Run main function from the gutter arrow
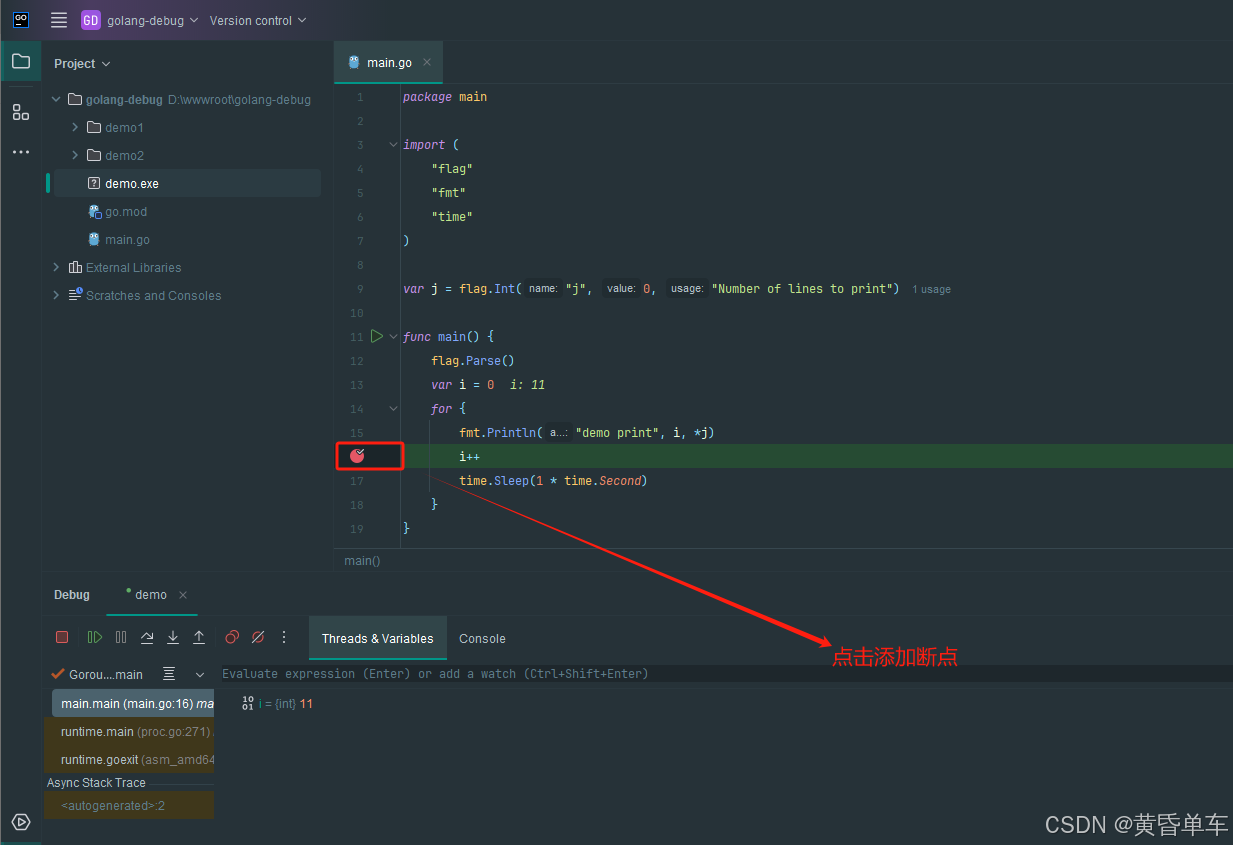This screenshot has height=845, width=1233. point(377,336)
